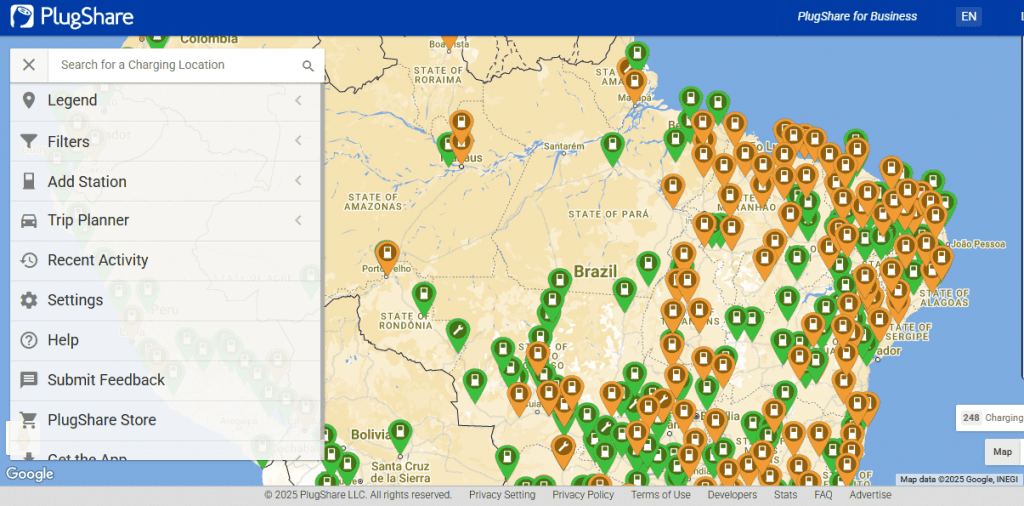Screen dimensions: 1024x506
Task: Expand the Filters section chevron
Action: click(298, 141)
